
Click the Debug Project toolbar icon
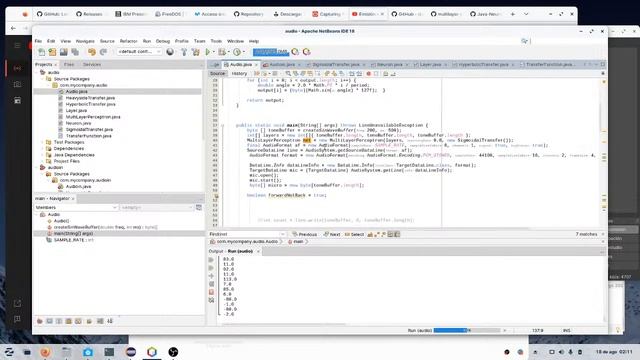[x=222, y=52]
